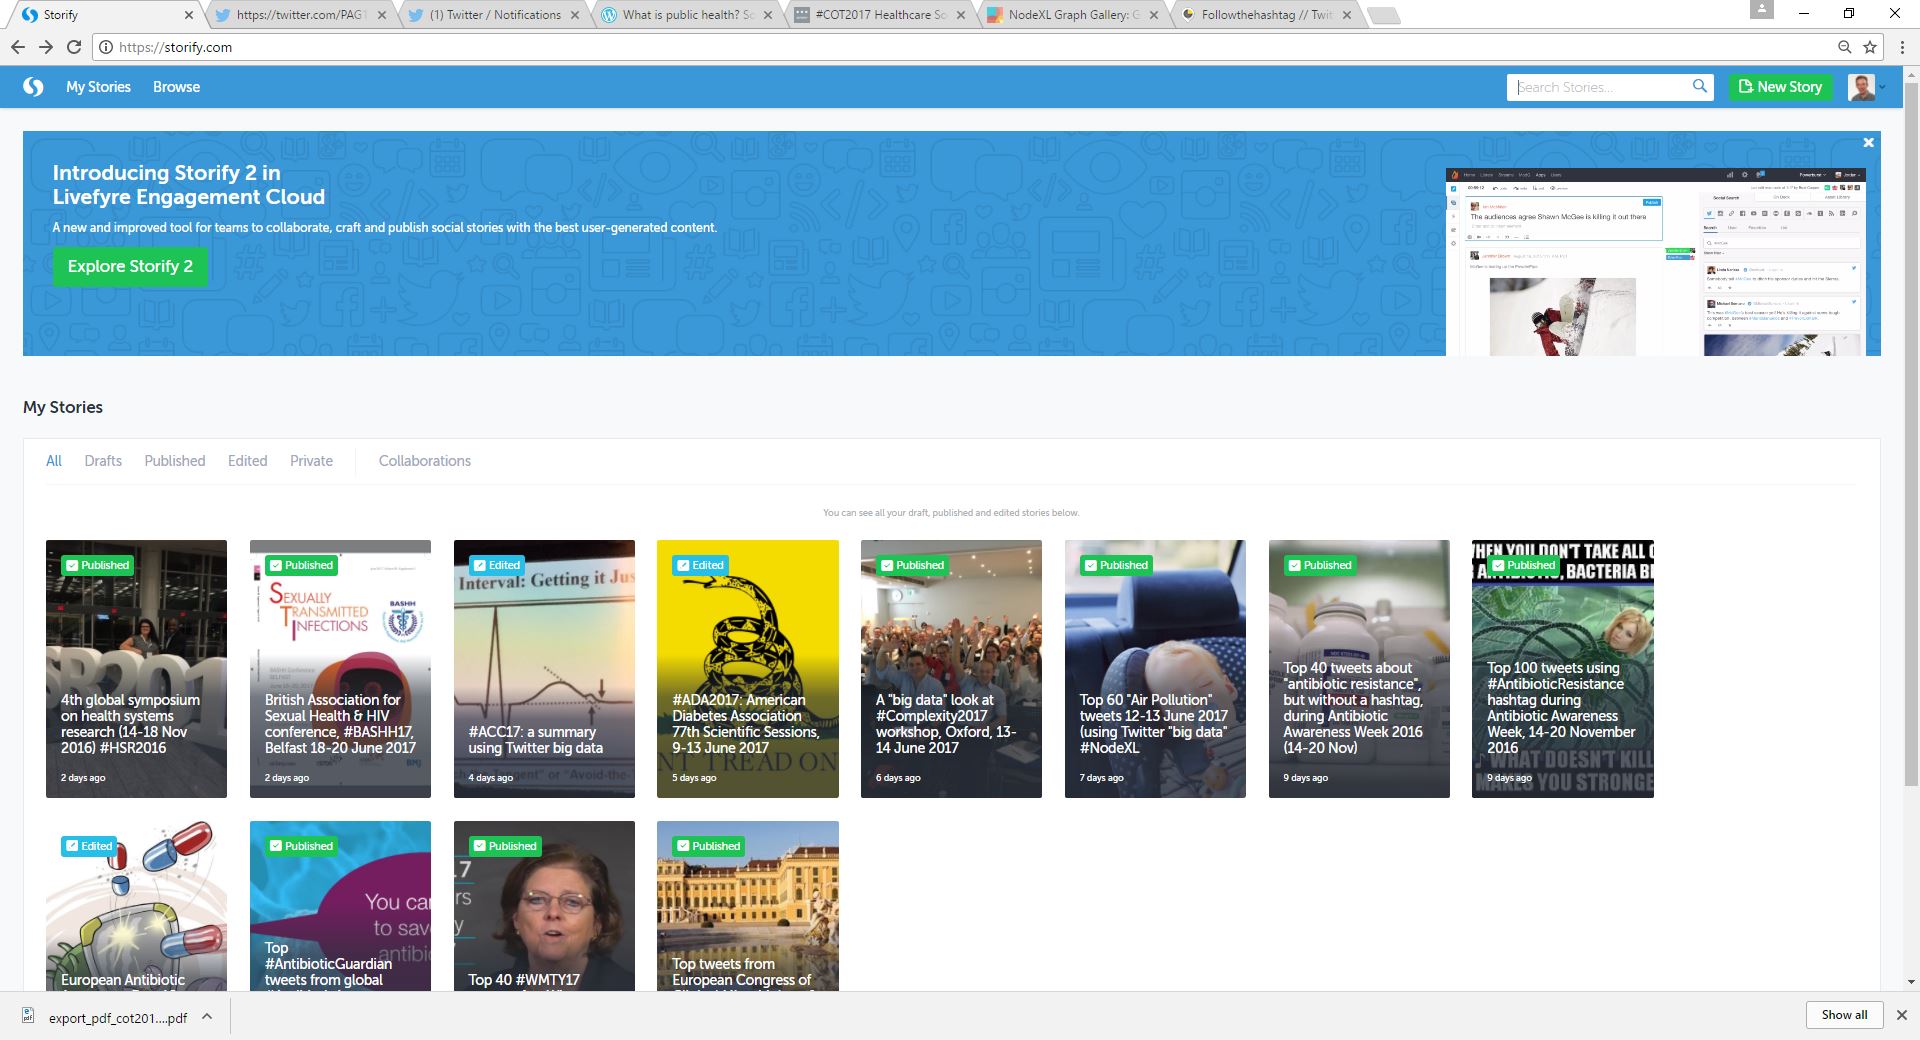Click the Storify logo icon in header
Screen dimensions: 1920x1040
[x=33, y=87]
